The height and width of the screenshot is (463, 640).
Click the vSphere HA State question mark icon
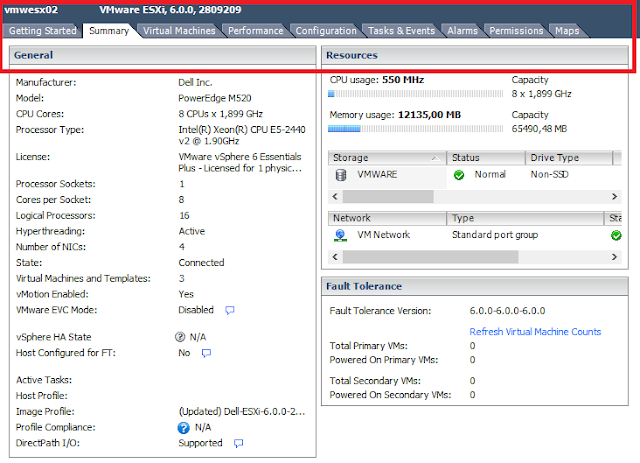point(180,337)
